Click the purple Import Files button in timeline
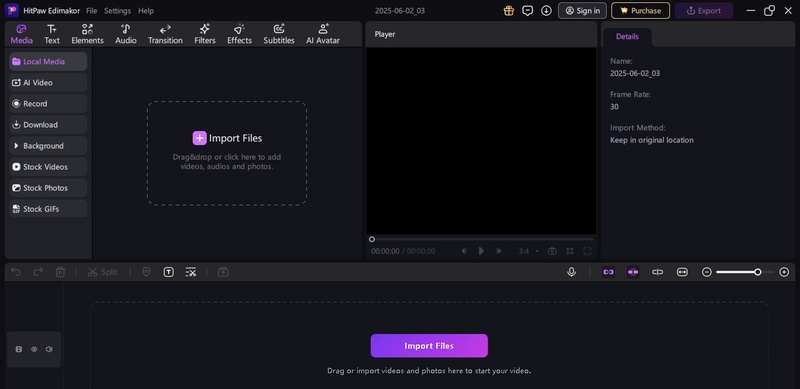This screenshot has height=389, width=800. [429, 346]
